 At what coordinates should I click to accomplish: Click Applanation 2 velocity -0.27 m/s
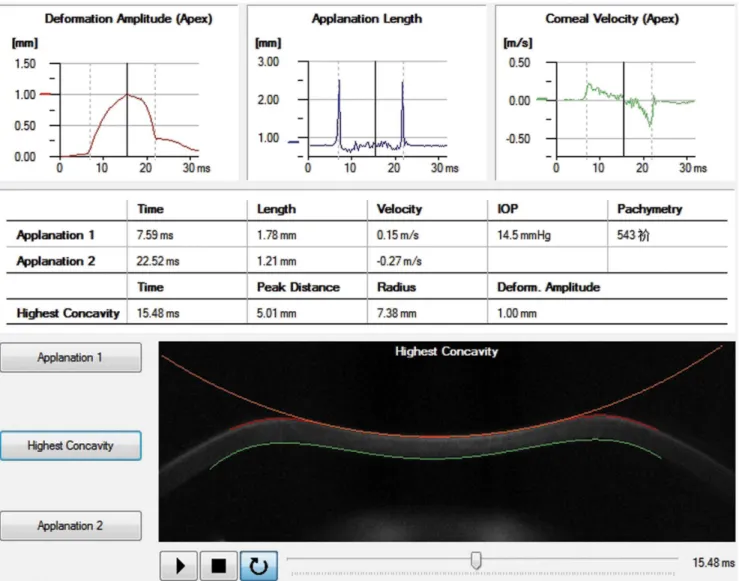click(399, 261)
